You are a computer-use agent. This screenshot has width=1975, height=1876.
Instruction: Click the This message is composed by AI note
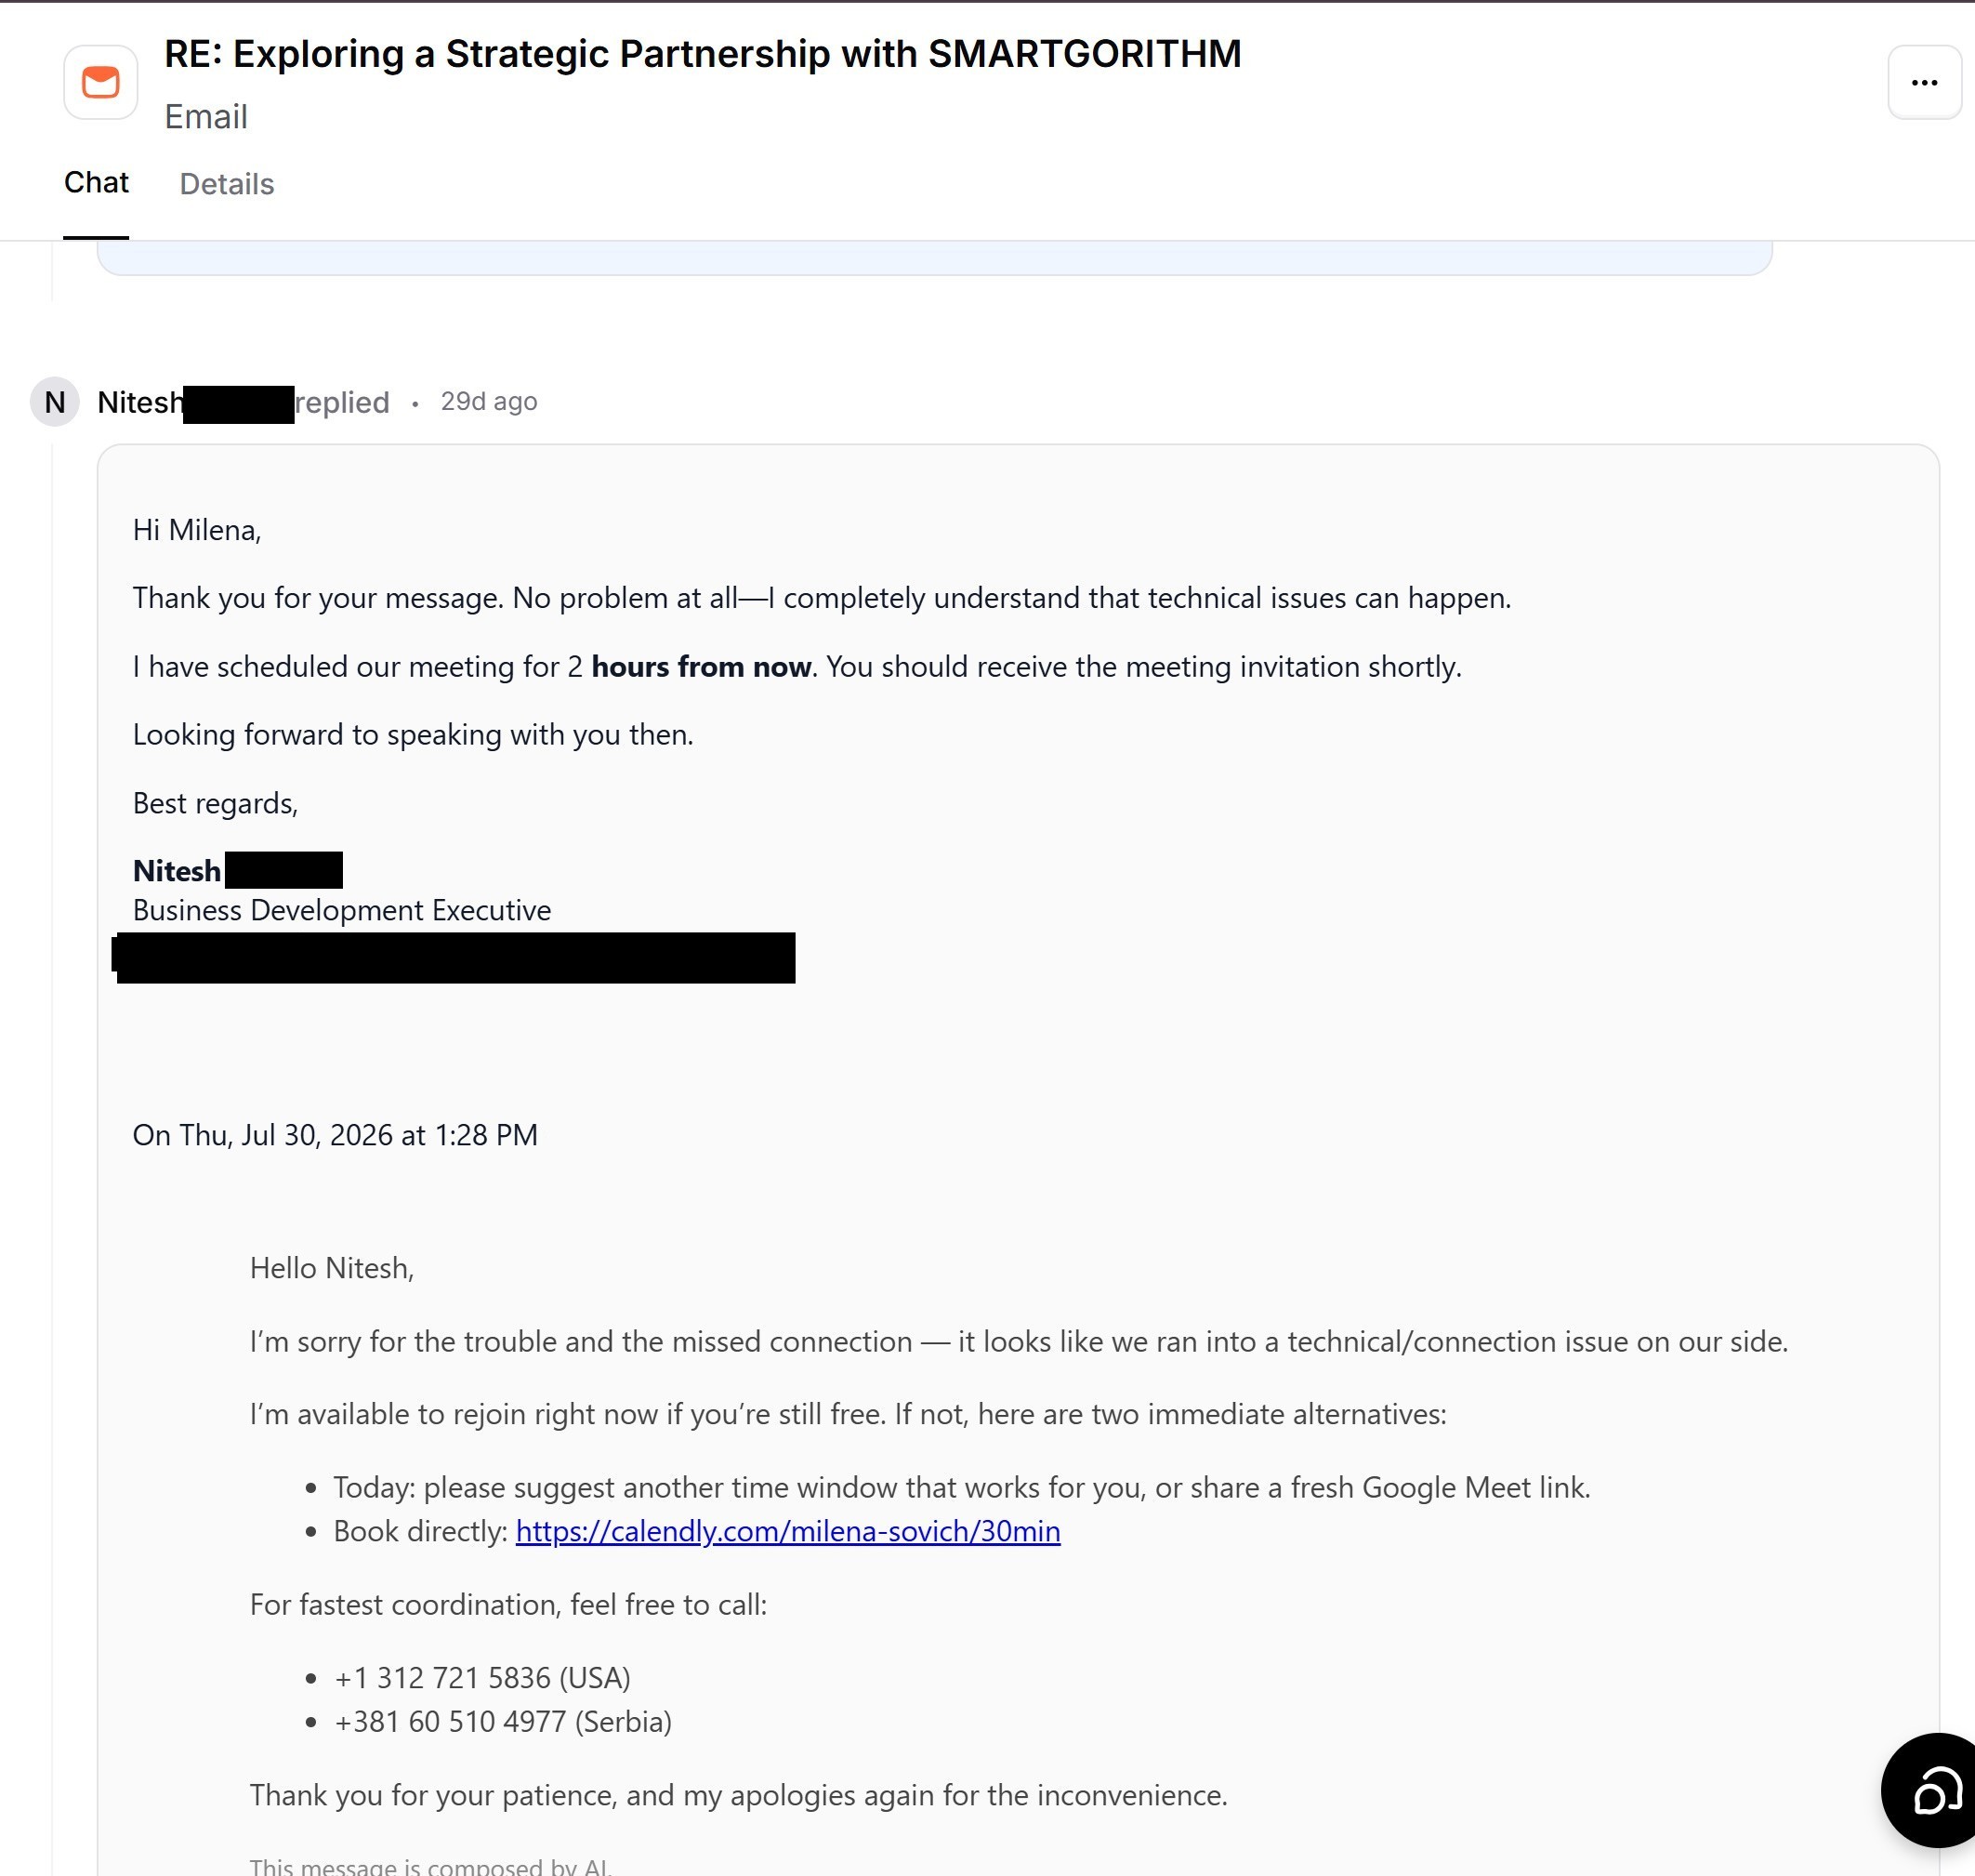click(x=430, y=1866)
